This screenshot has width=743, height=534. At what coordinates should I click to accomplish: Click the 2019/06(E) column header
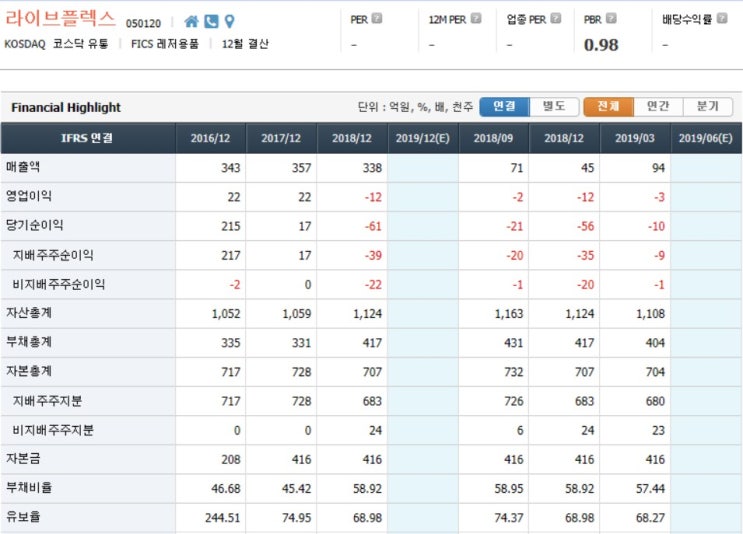pyautogui.click(x=706, y=138)
